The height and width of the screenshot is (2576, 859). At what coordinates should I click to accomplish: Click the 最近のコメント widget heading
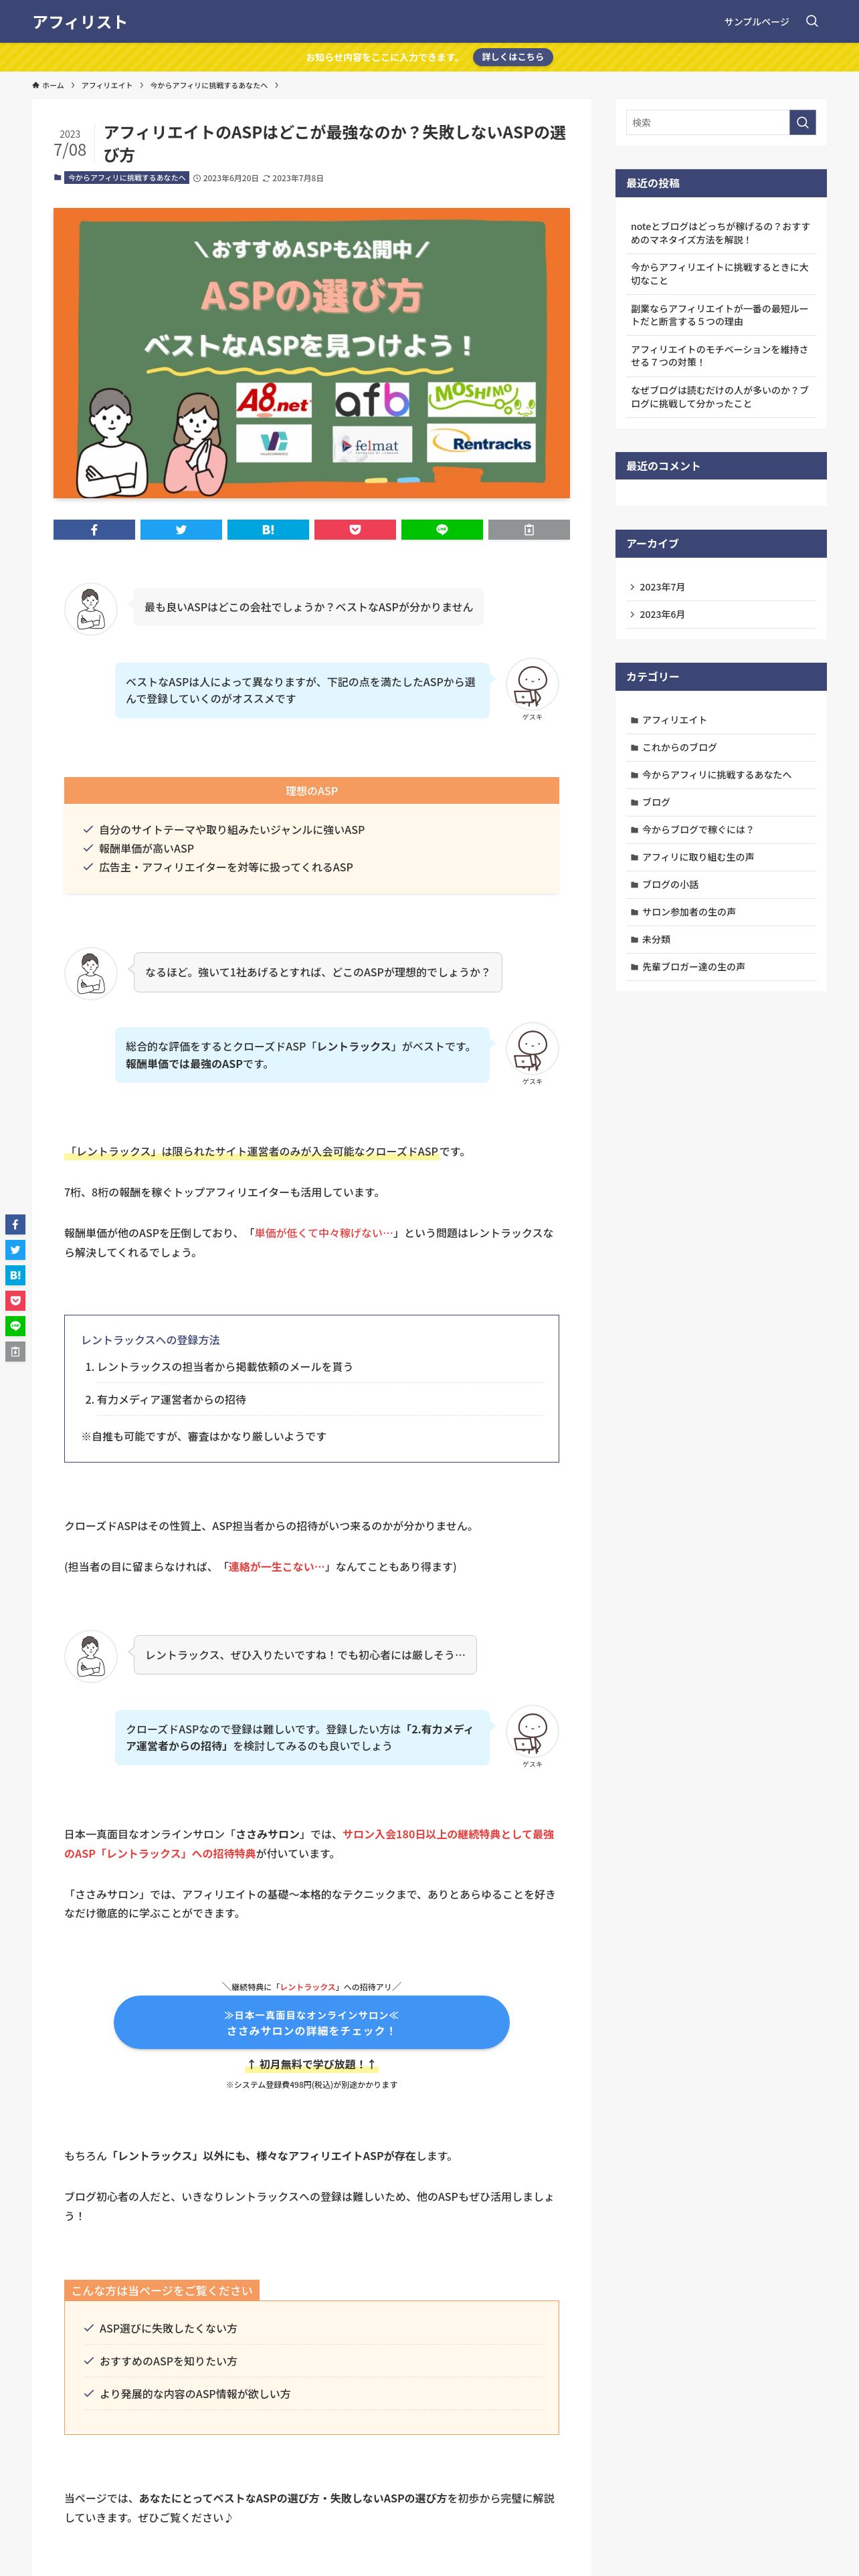(x=720, y=466)
